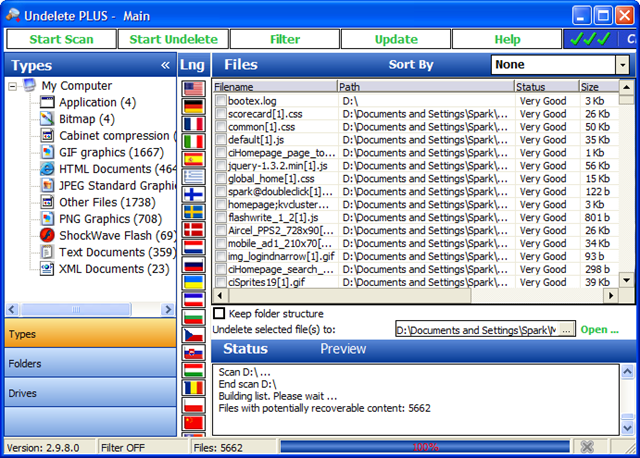Select the Polish flag language

click(x=193, y=405)
